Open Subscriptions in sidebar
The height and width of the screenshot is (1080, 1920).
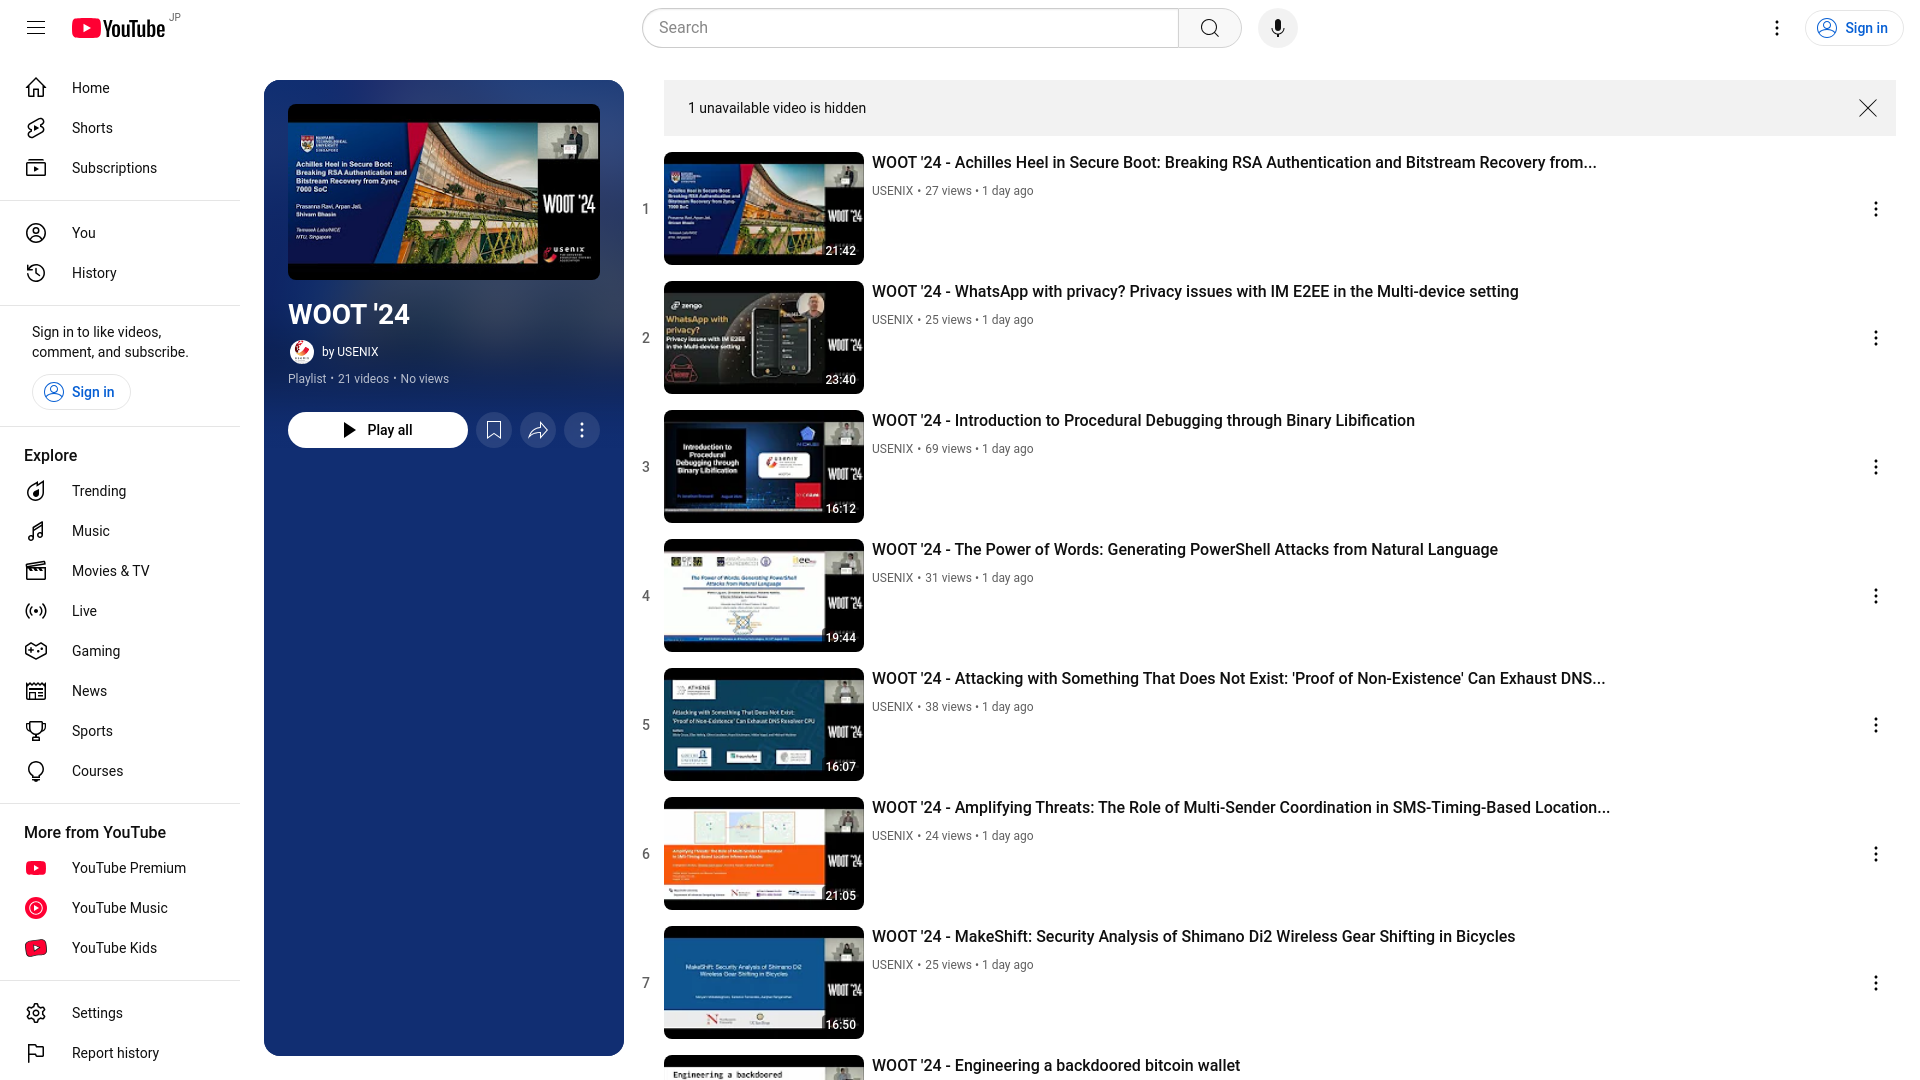[x=120, y=168]
